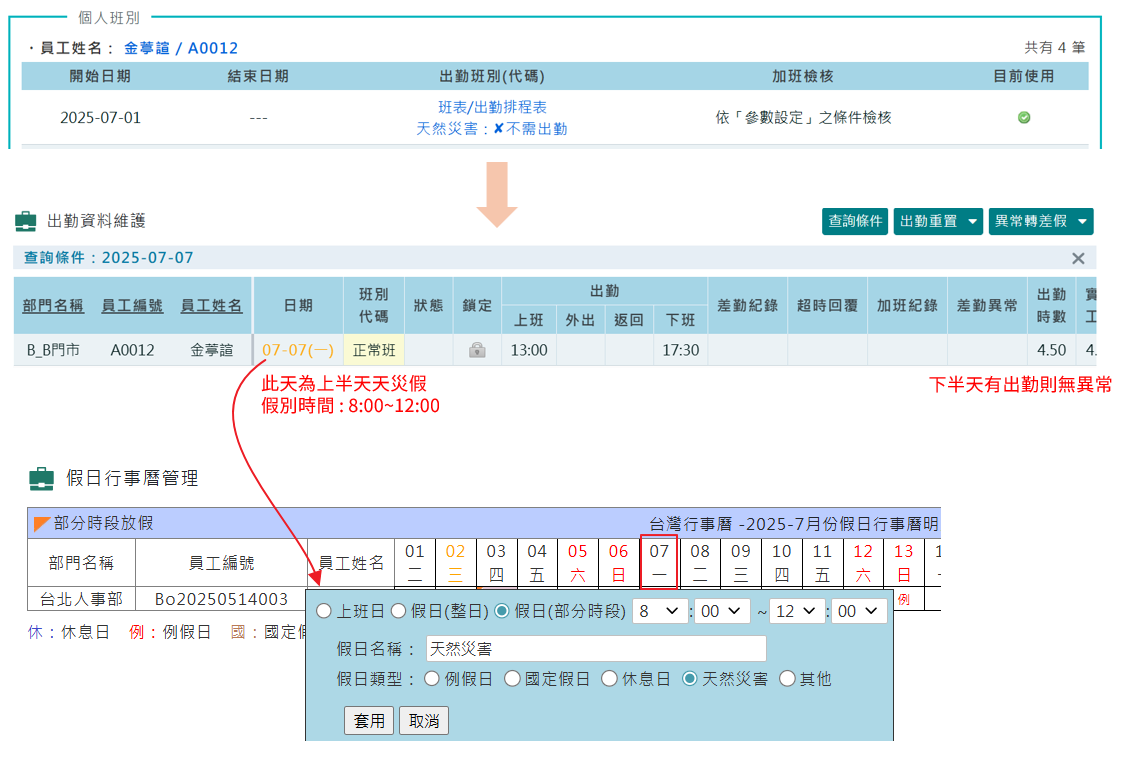This screenshot has width=1133, height=763.
Task: Click the briefcase icon beside 假日行事曆管理
Action: [x=41, y=478]
